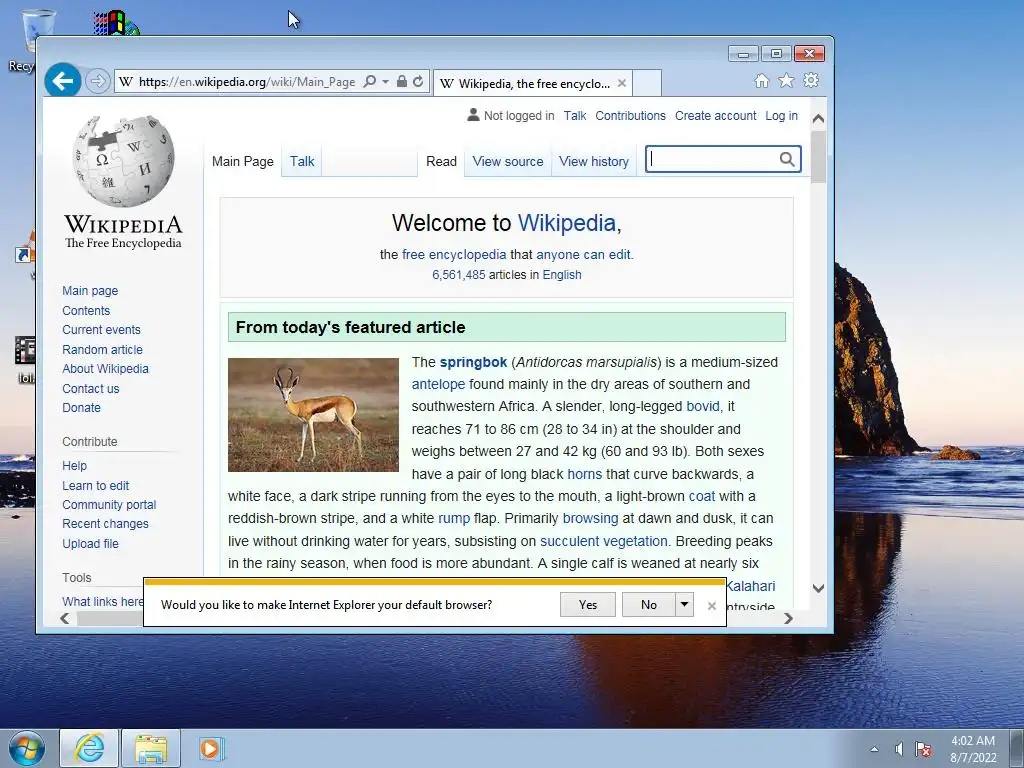Open the Windows Start menu orb

coord(26,748)
